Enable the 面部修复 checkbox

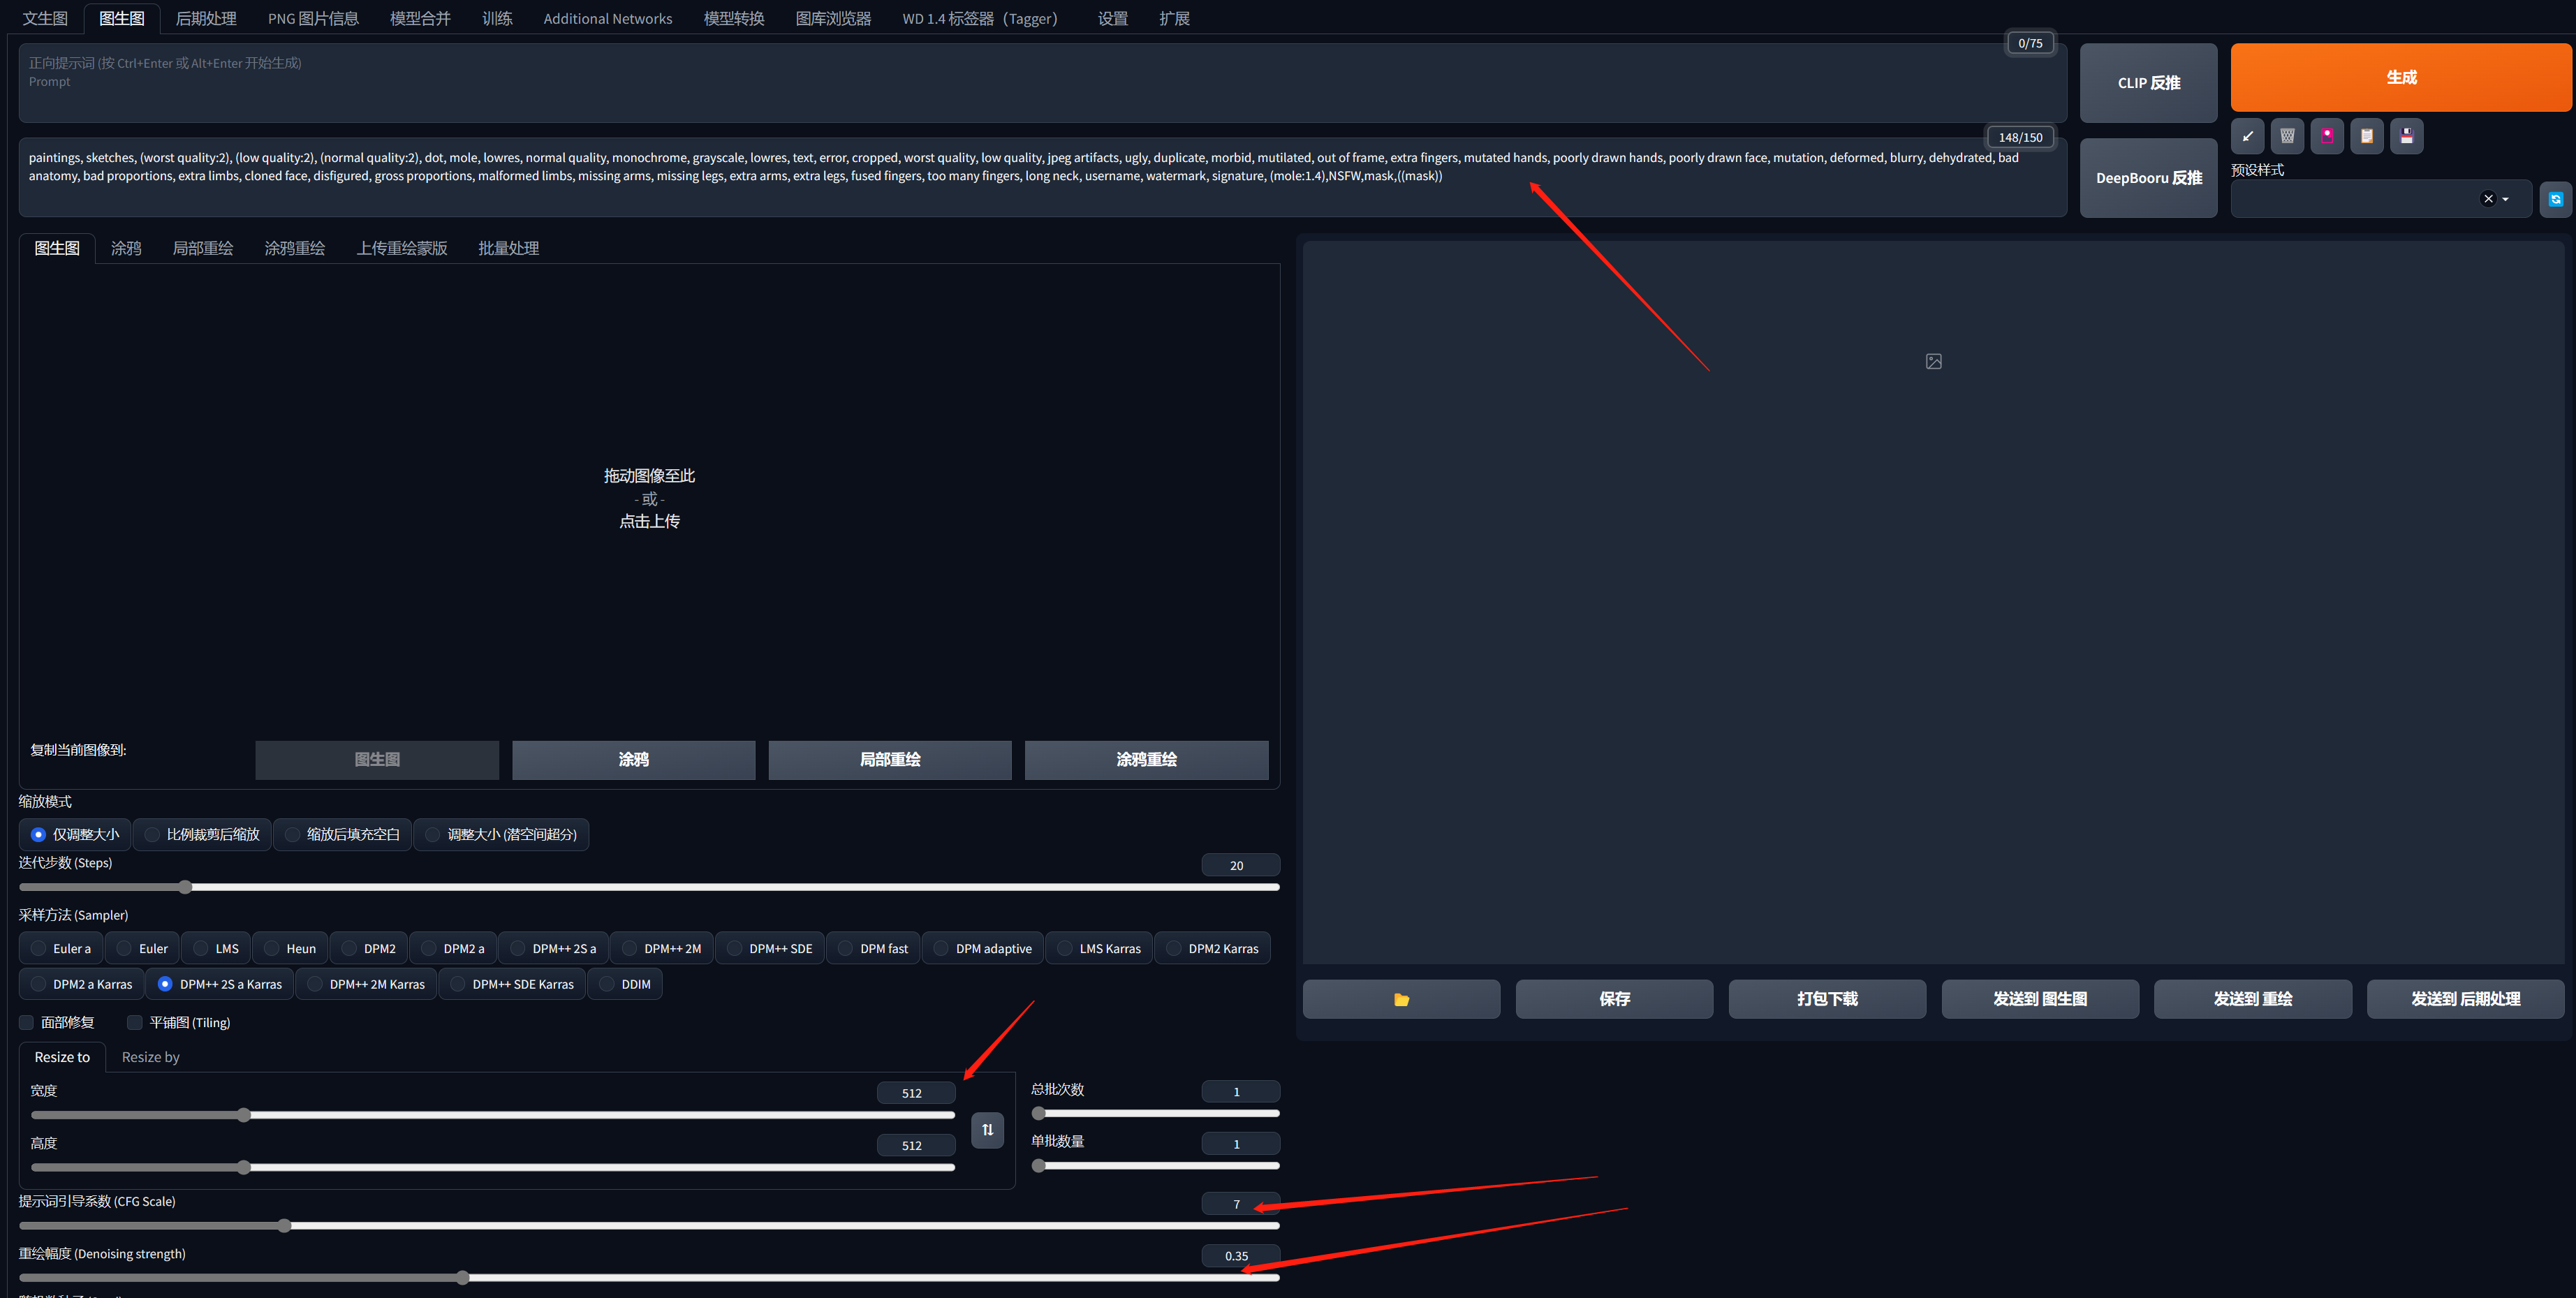click(x=27, y=1022)
